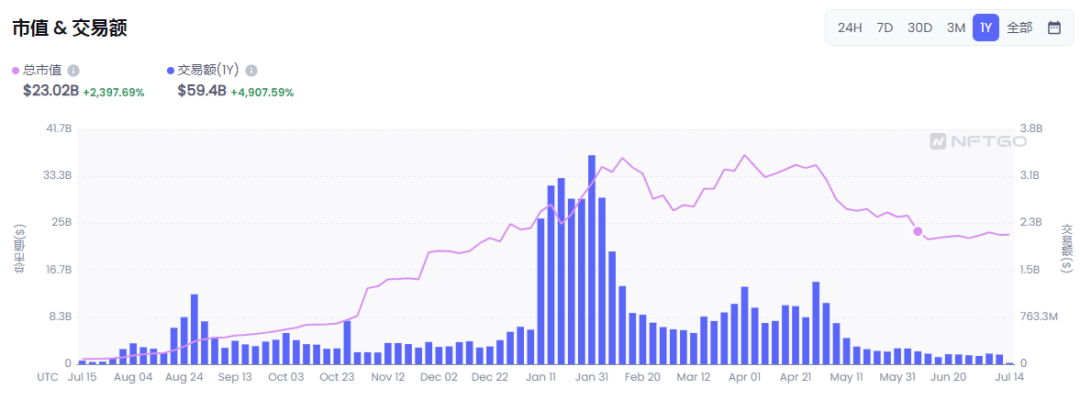Select the 7D range tab
The height and width of the screenshot is (400, 1080).
tap(885, 28)
